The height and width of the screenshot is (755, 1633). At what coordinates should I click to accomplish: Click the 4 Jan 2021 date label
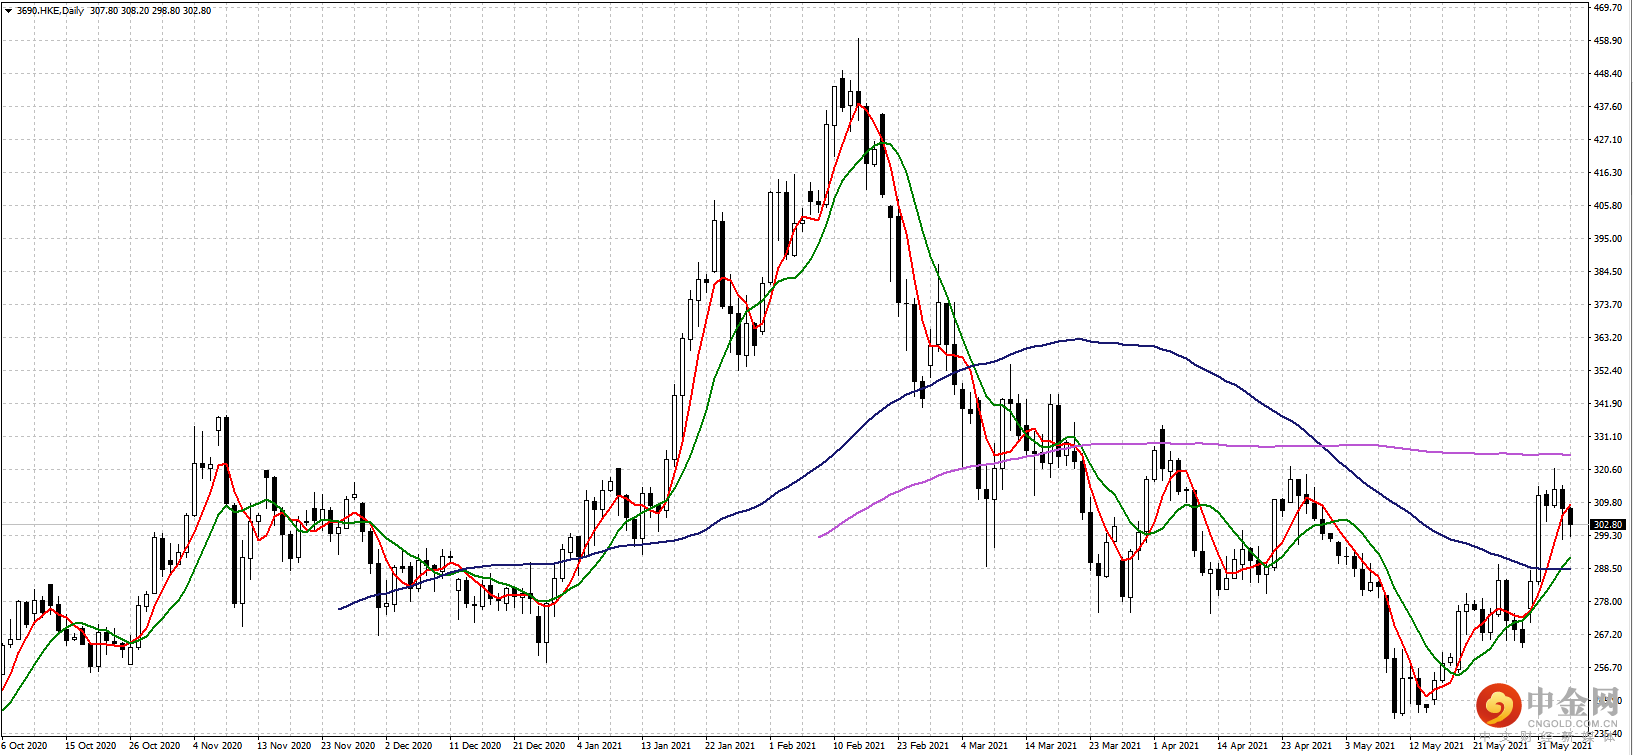click(x=599, y=746)
